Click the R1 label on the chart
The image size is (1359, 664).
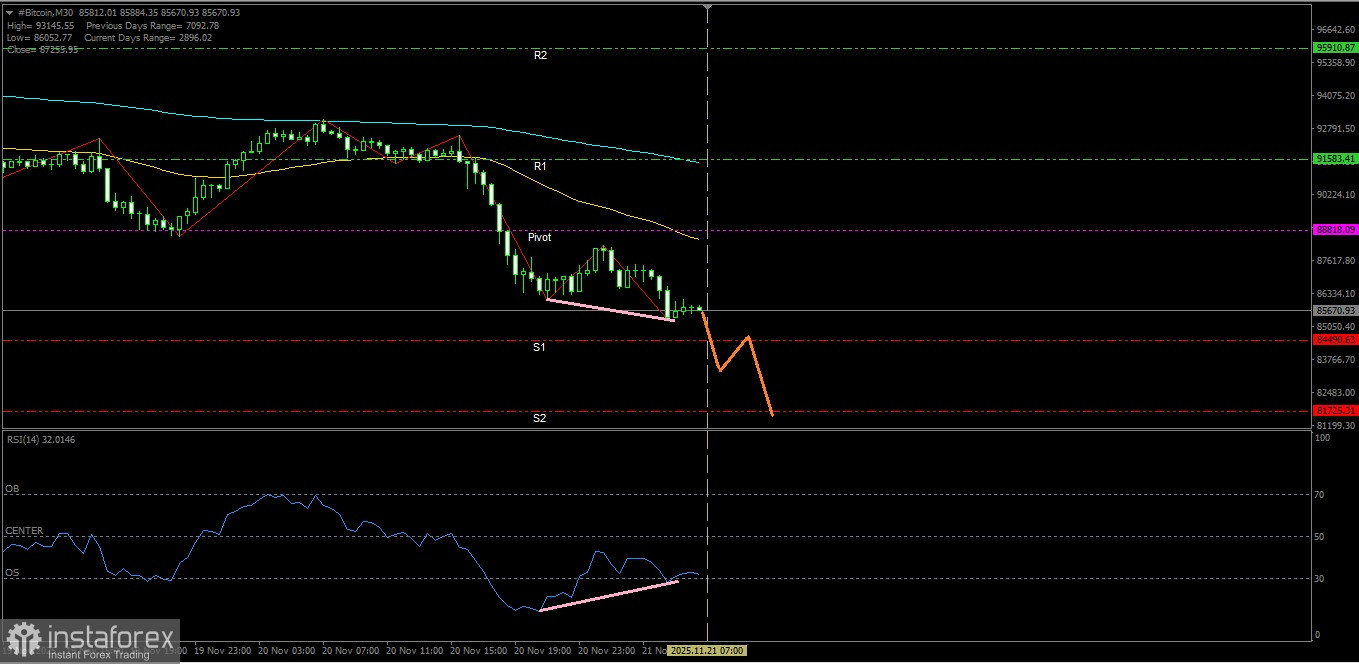tap(540, 166)
